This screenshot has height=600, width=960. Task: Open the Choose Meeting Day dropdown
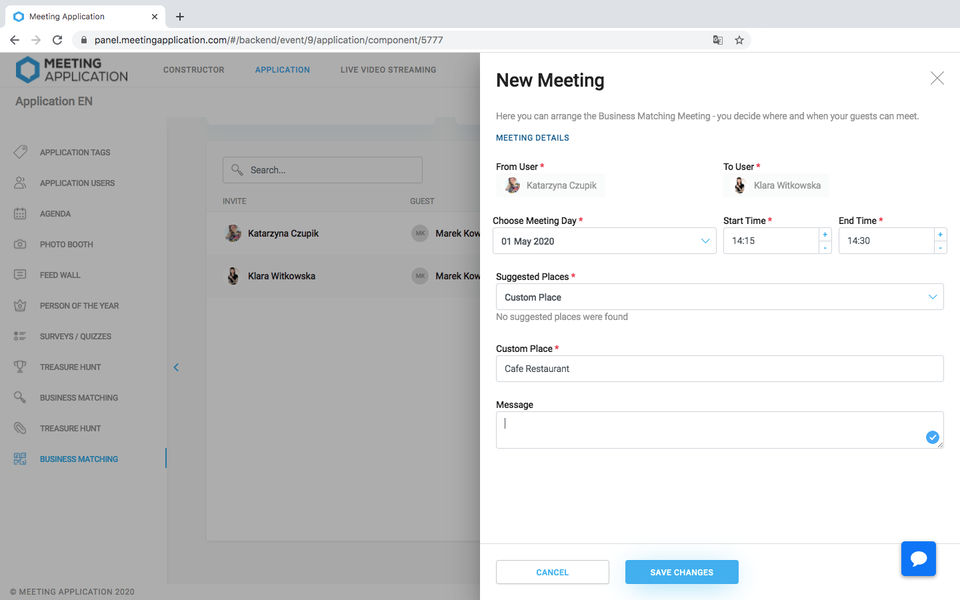604,241
